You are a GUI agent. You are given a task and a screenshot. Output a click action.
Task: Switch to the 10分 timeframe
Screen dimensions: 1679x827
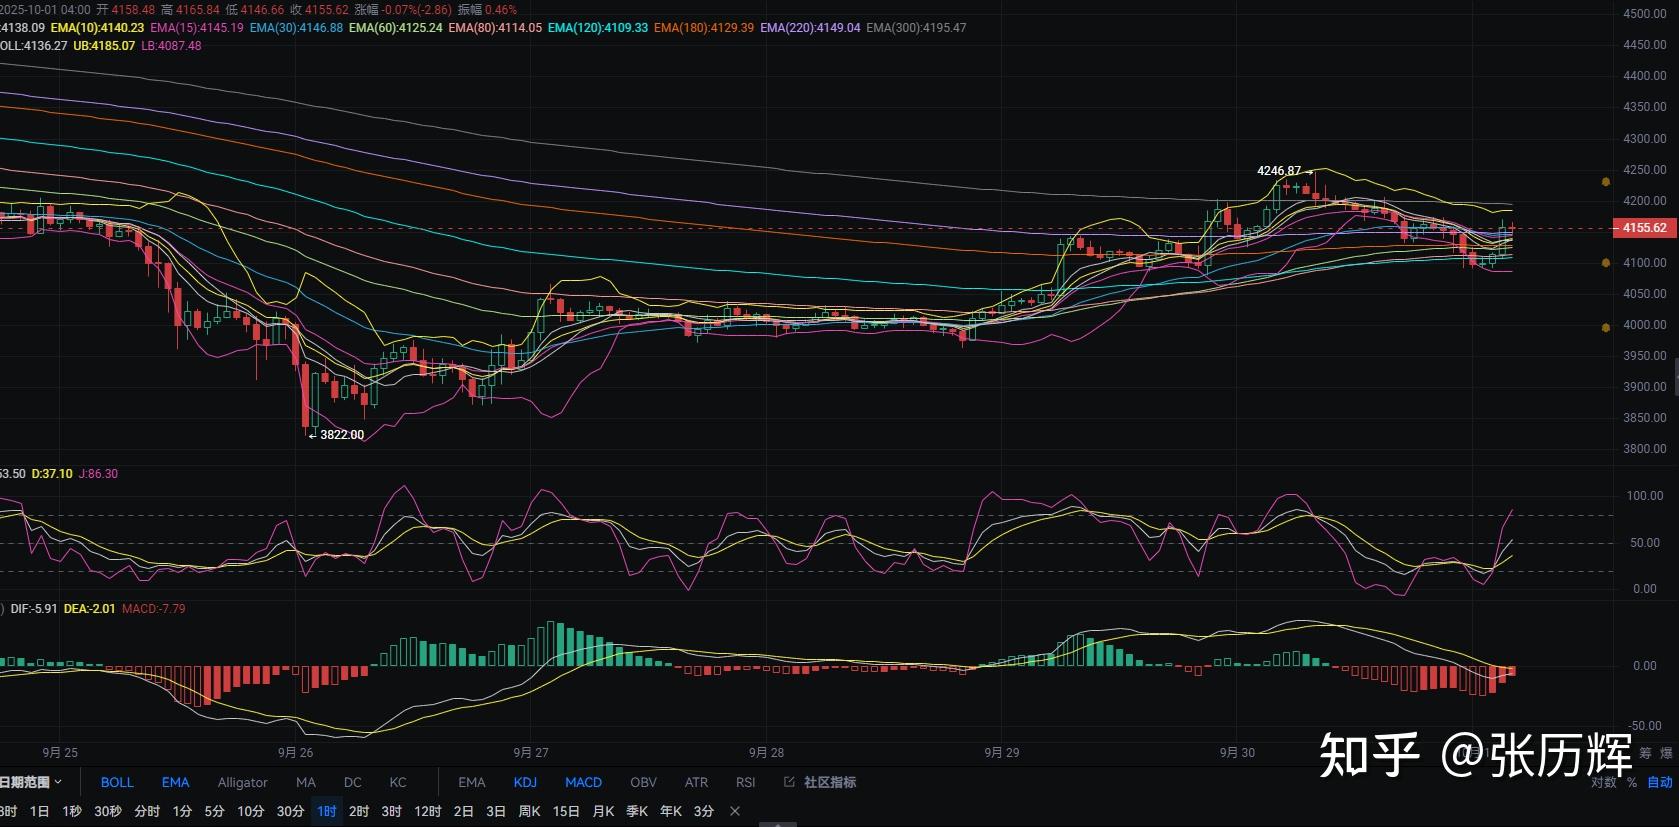(251, 811)
